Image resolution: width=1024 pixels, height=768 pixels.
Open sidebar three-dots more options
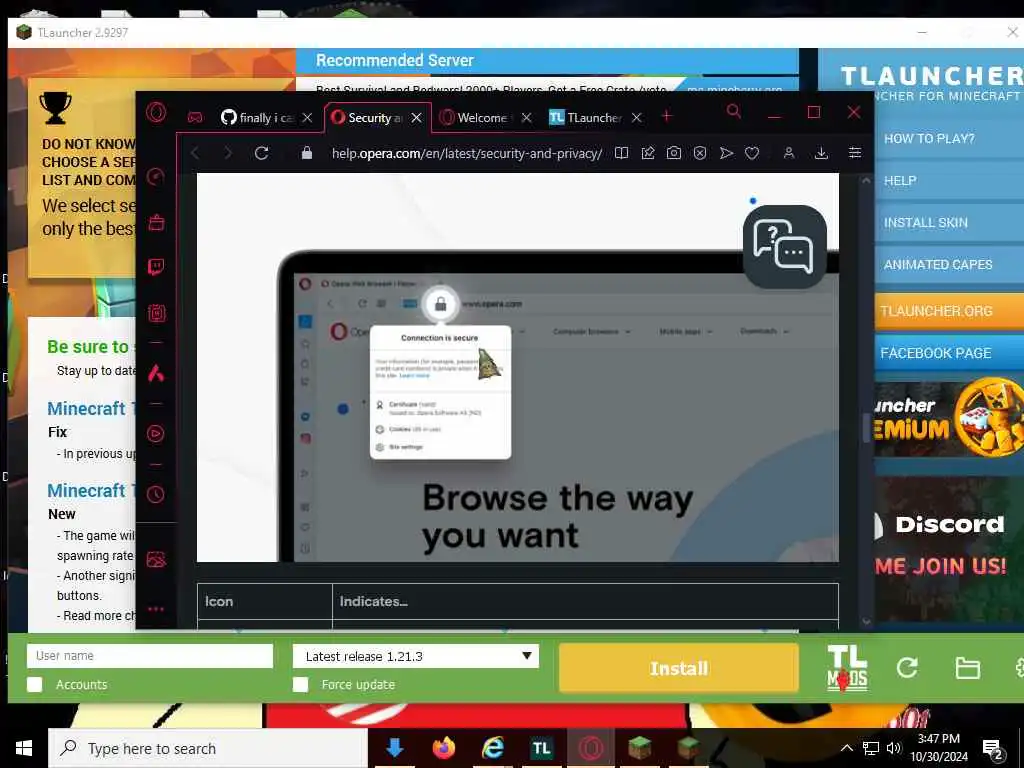coord(156,609)
